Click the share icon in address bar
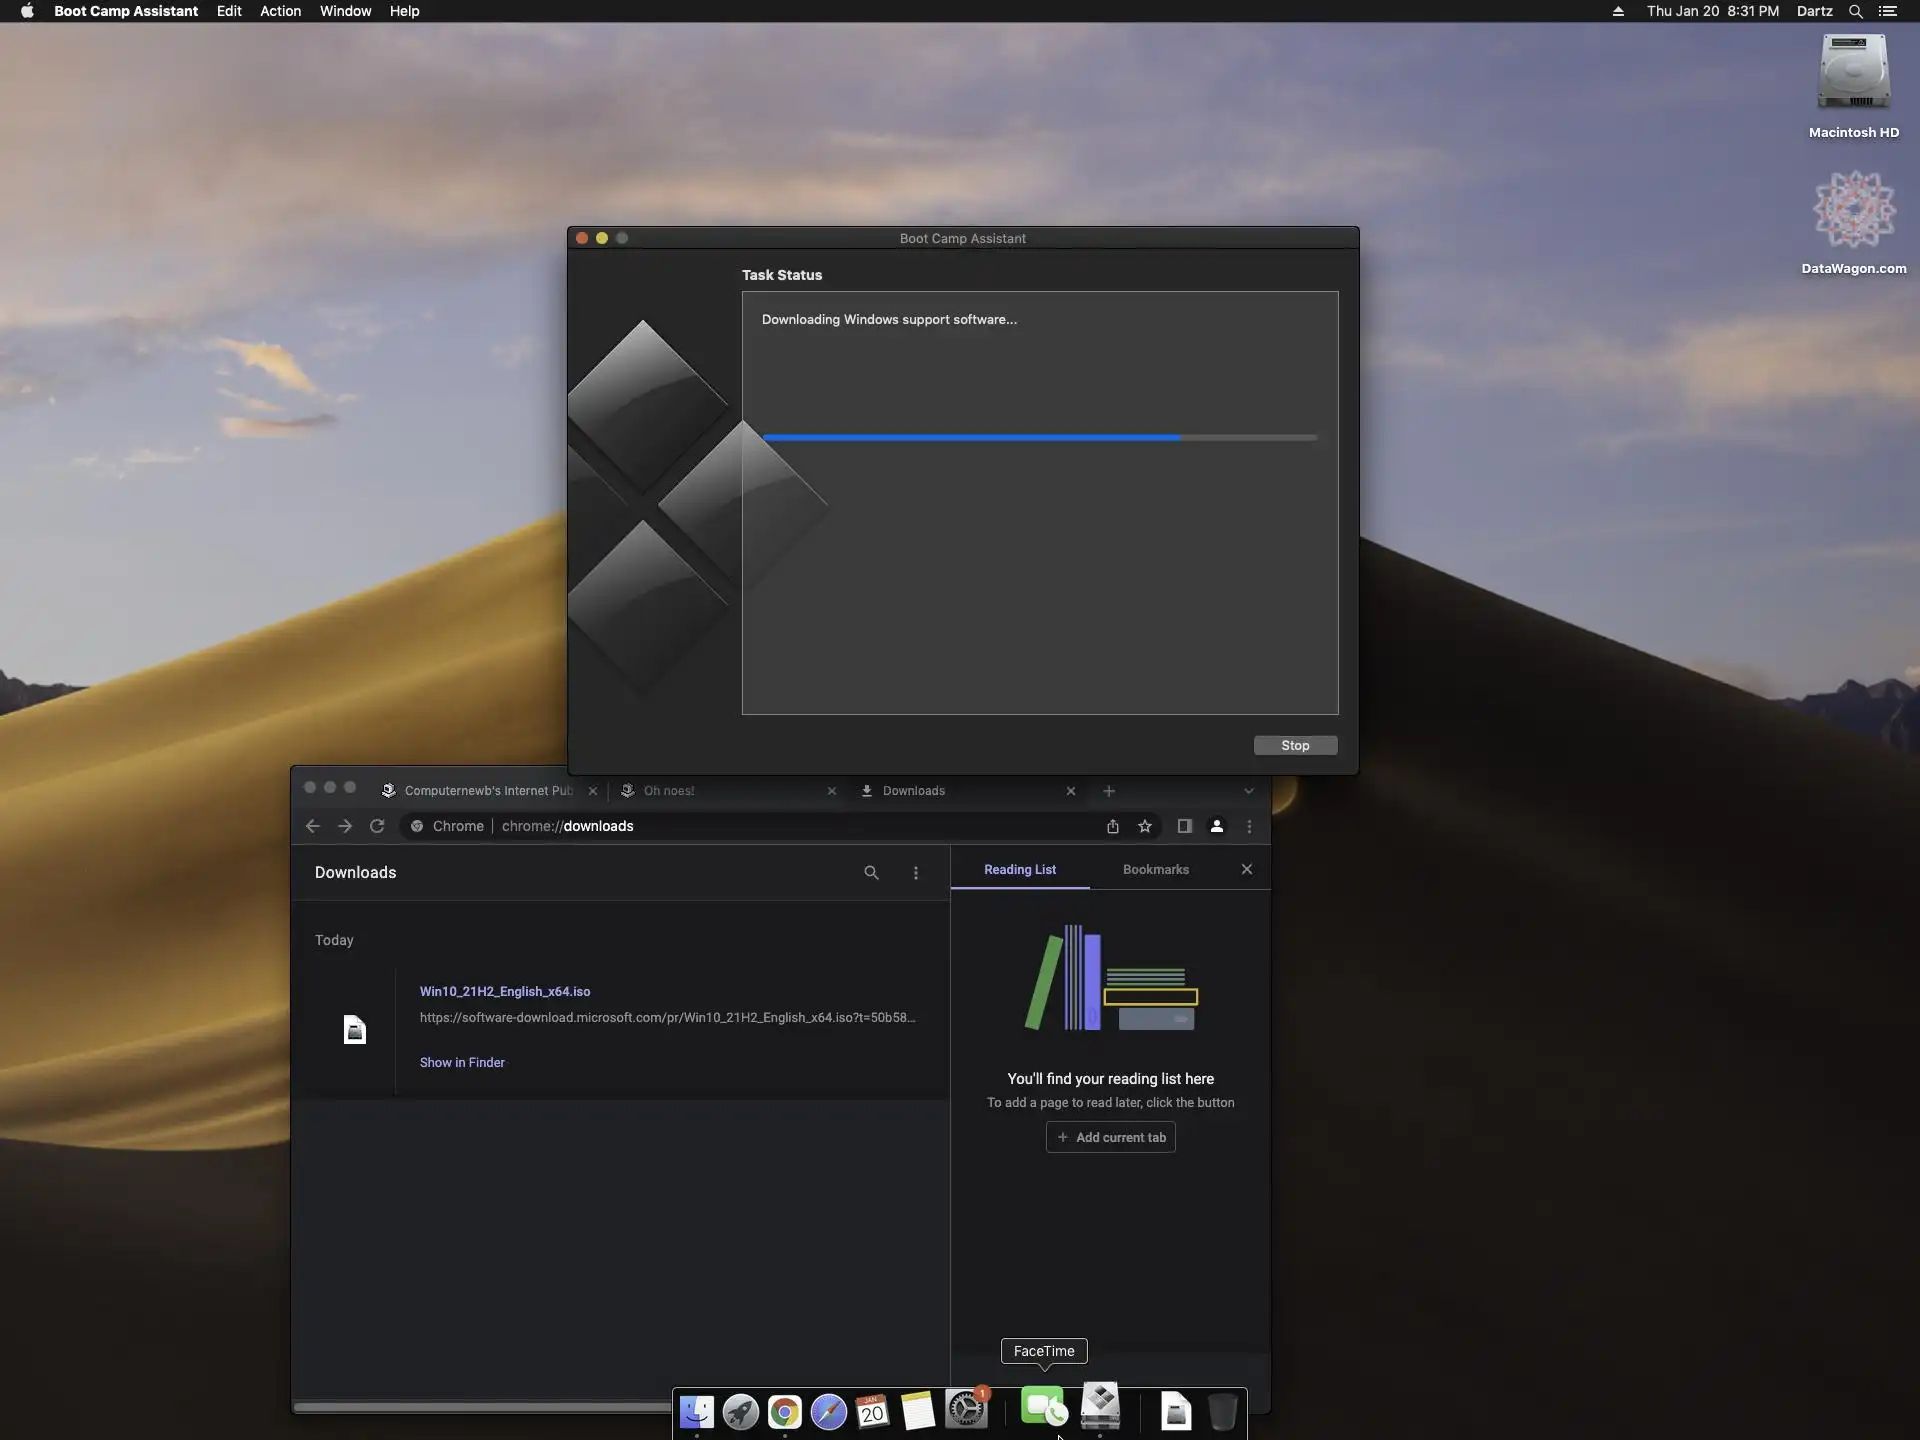Viewport: 1920px width, 1440px height. pos(1112,826)
